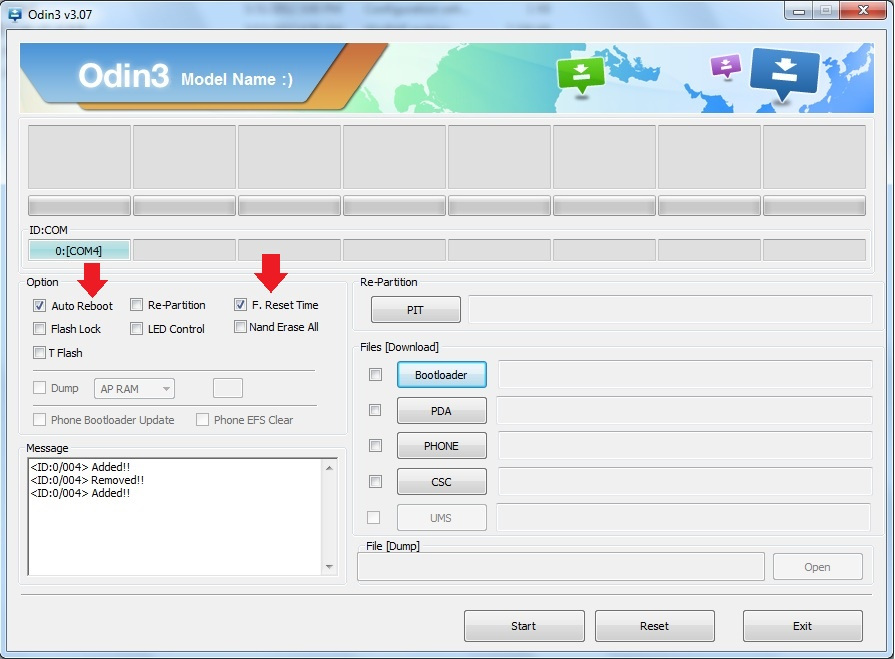Click the Odin title bar app icon
Image resolution: width=895 pixels, height=659 pixels.
(x=15, y=12)
